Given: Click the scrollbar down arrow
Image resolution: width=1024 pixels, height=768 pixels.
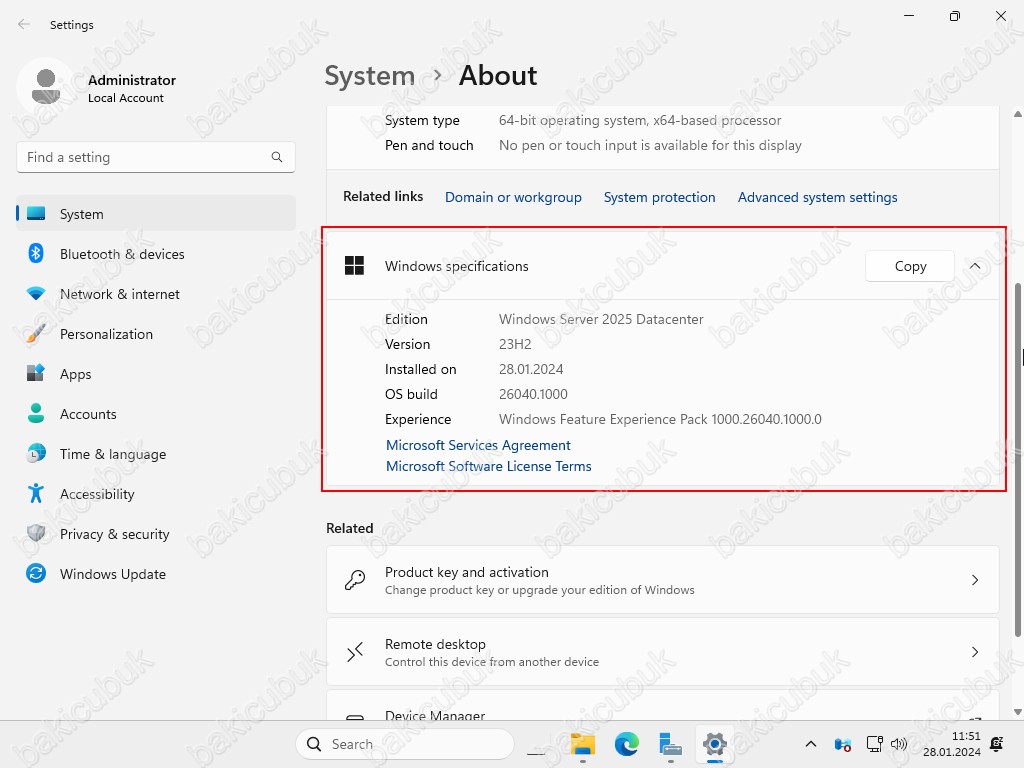Looking at the screenshot, I should [1017, 711].
